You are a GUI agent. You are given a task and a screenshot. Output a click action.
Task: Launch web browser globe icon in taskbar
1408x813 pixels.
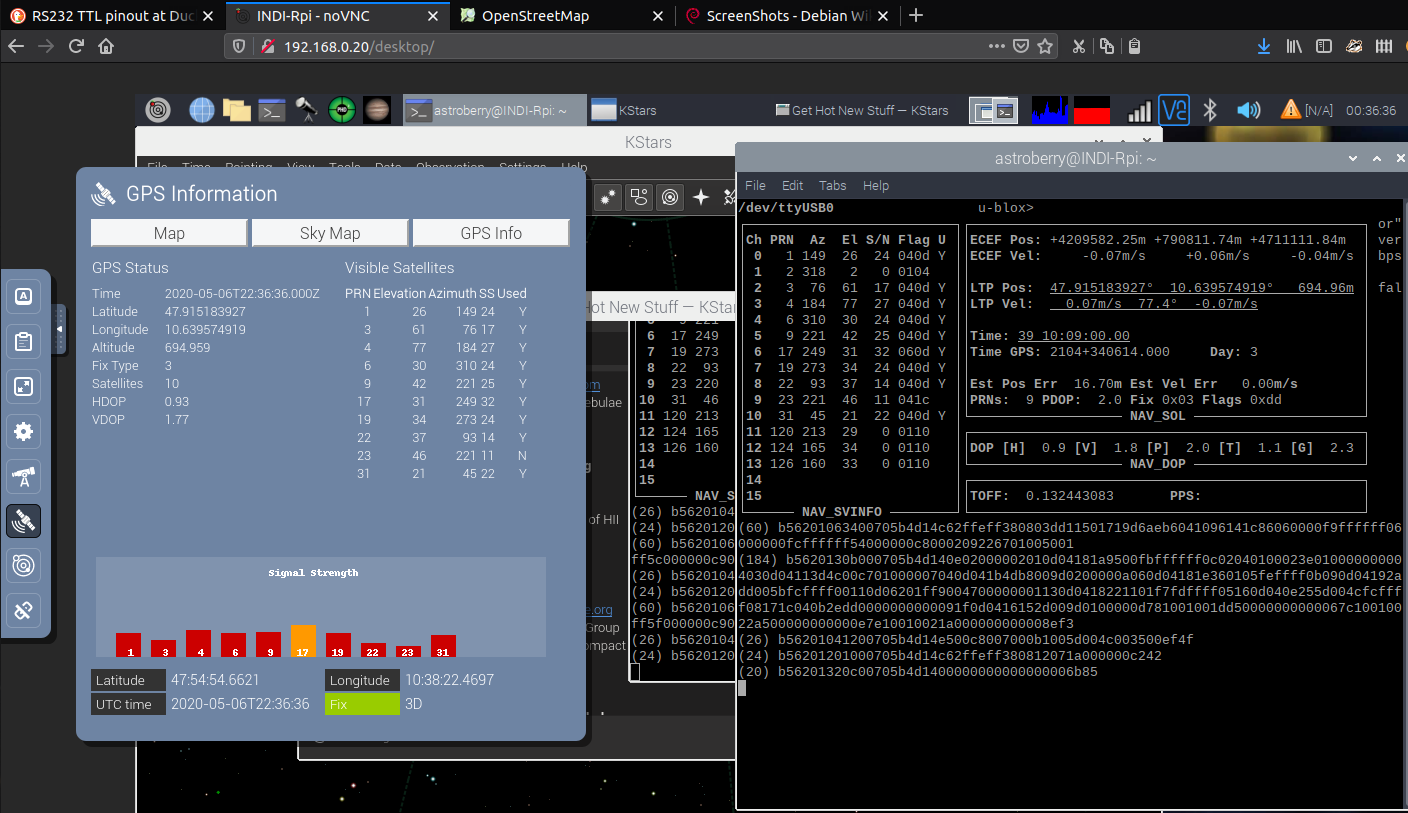coord(202,110)
